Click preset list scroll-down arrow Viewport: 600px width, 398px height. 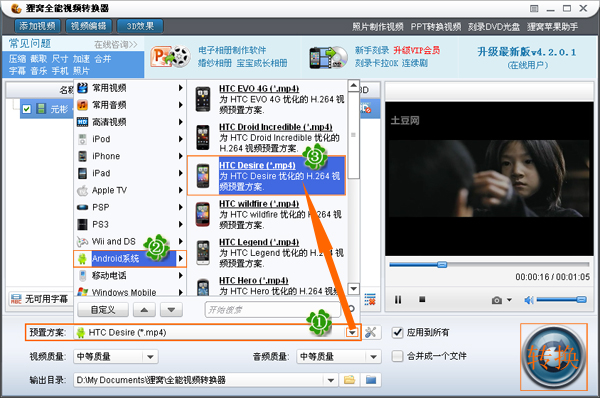coord(354,289)
